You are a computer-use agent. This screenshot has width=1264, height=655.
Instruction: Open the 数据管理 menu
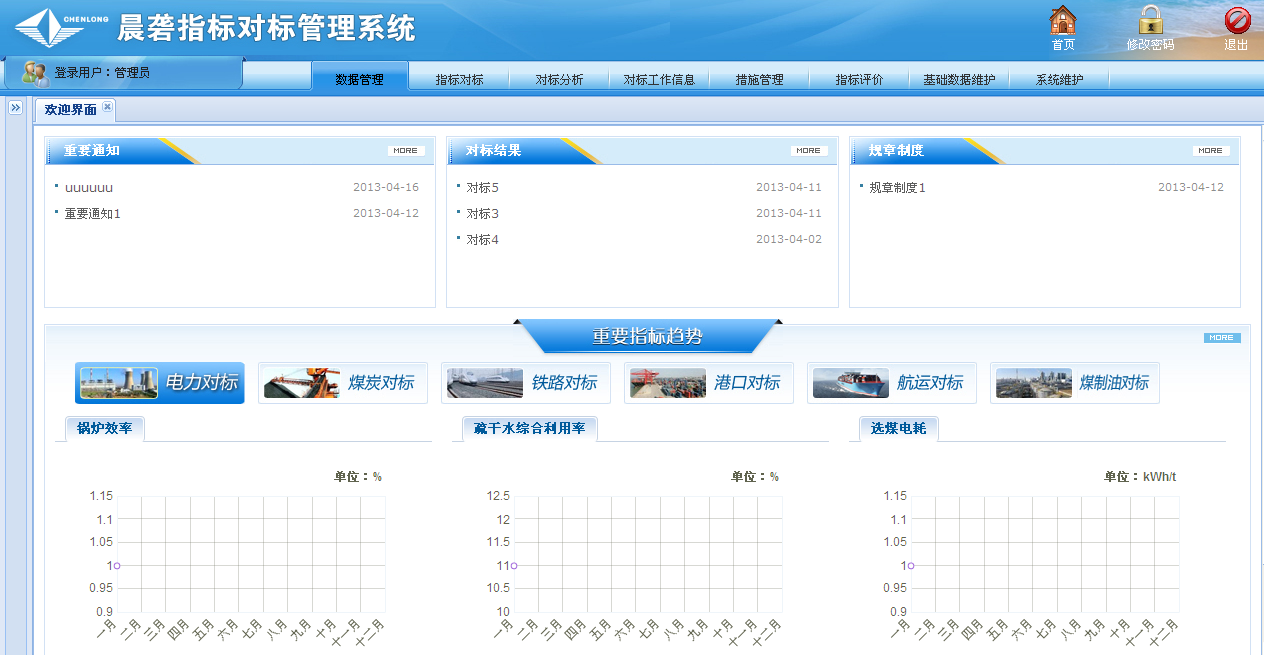point(359,79)
